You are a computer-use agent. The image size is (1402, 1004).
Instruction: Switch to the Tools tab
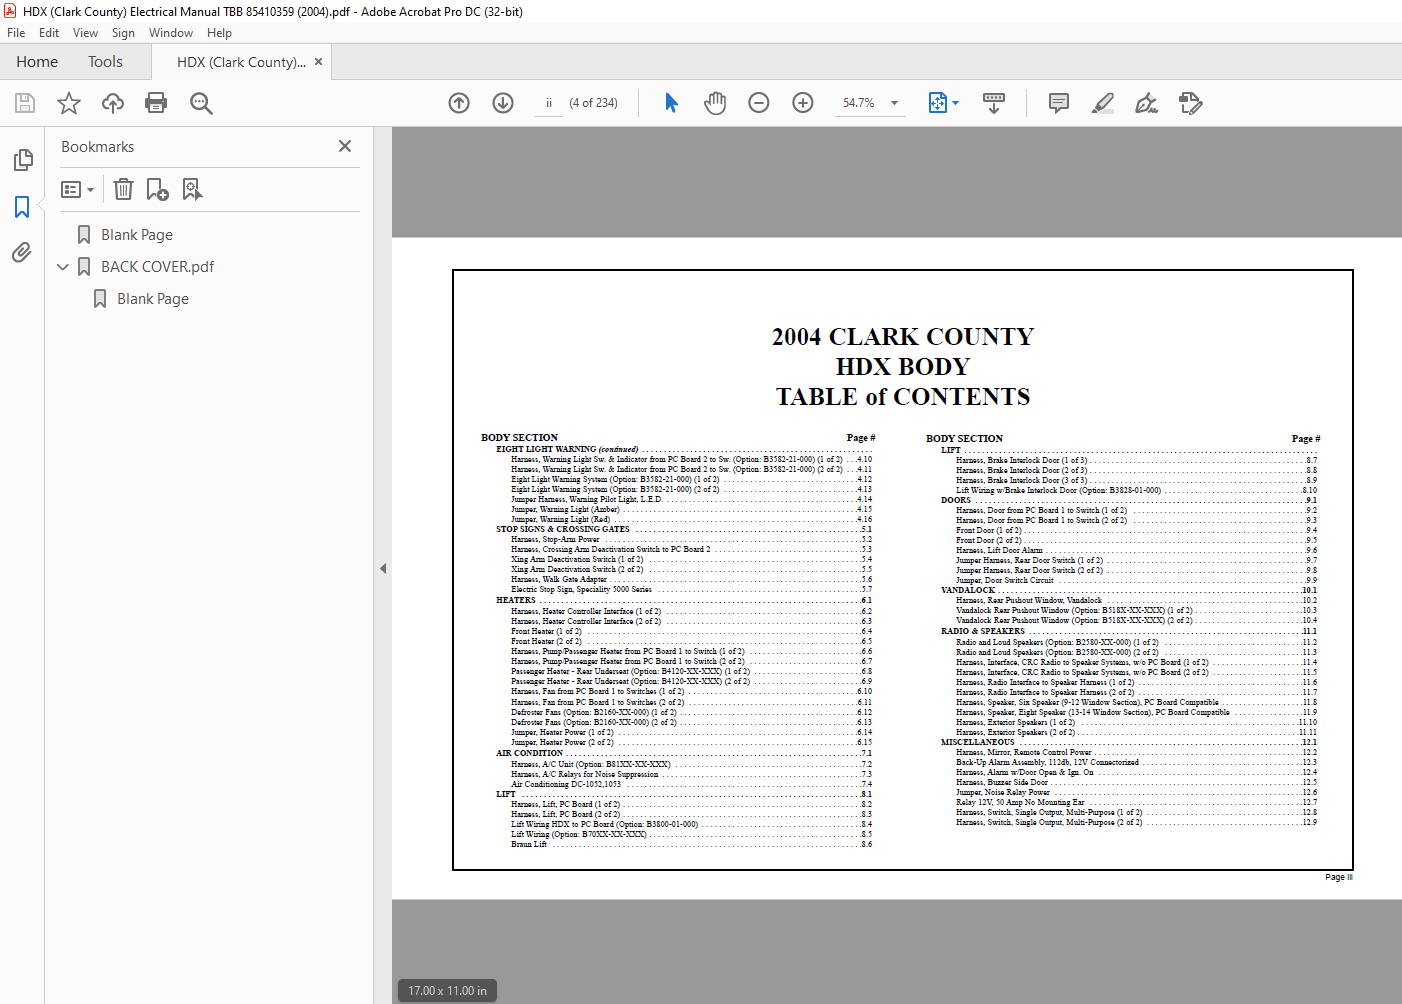coord(105,62)
